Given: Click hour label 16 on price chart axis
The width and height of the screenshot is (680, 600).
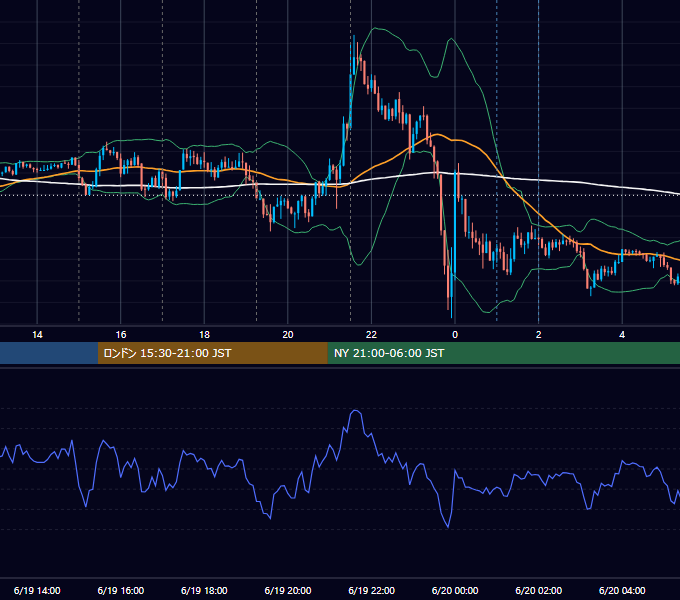Looking at the screenshot, I should click(x=121, y=335).
